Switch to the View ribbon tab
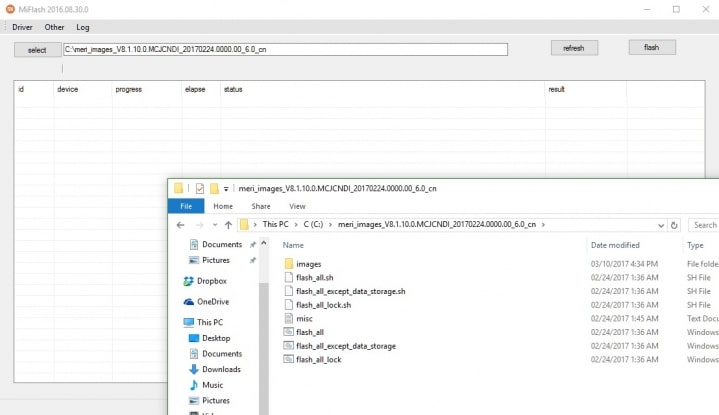 297,206
